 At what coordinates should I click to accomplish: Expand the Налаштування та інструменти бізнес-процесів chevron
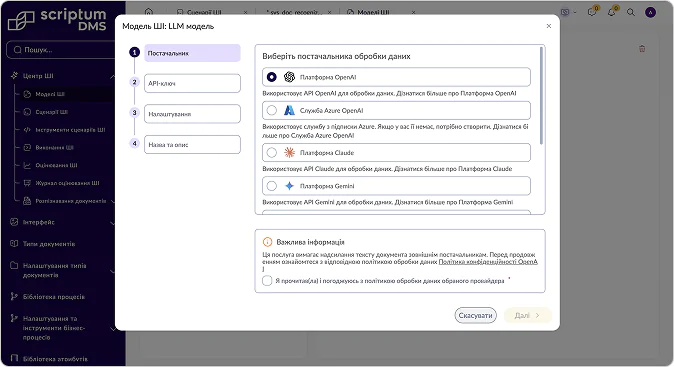pyautogui.click(x=112, y=329)
